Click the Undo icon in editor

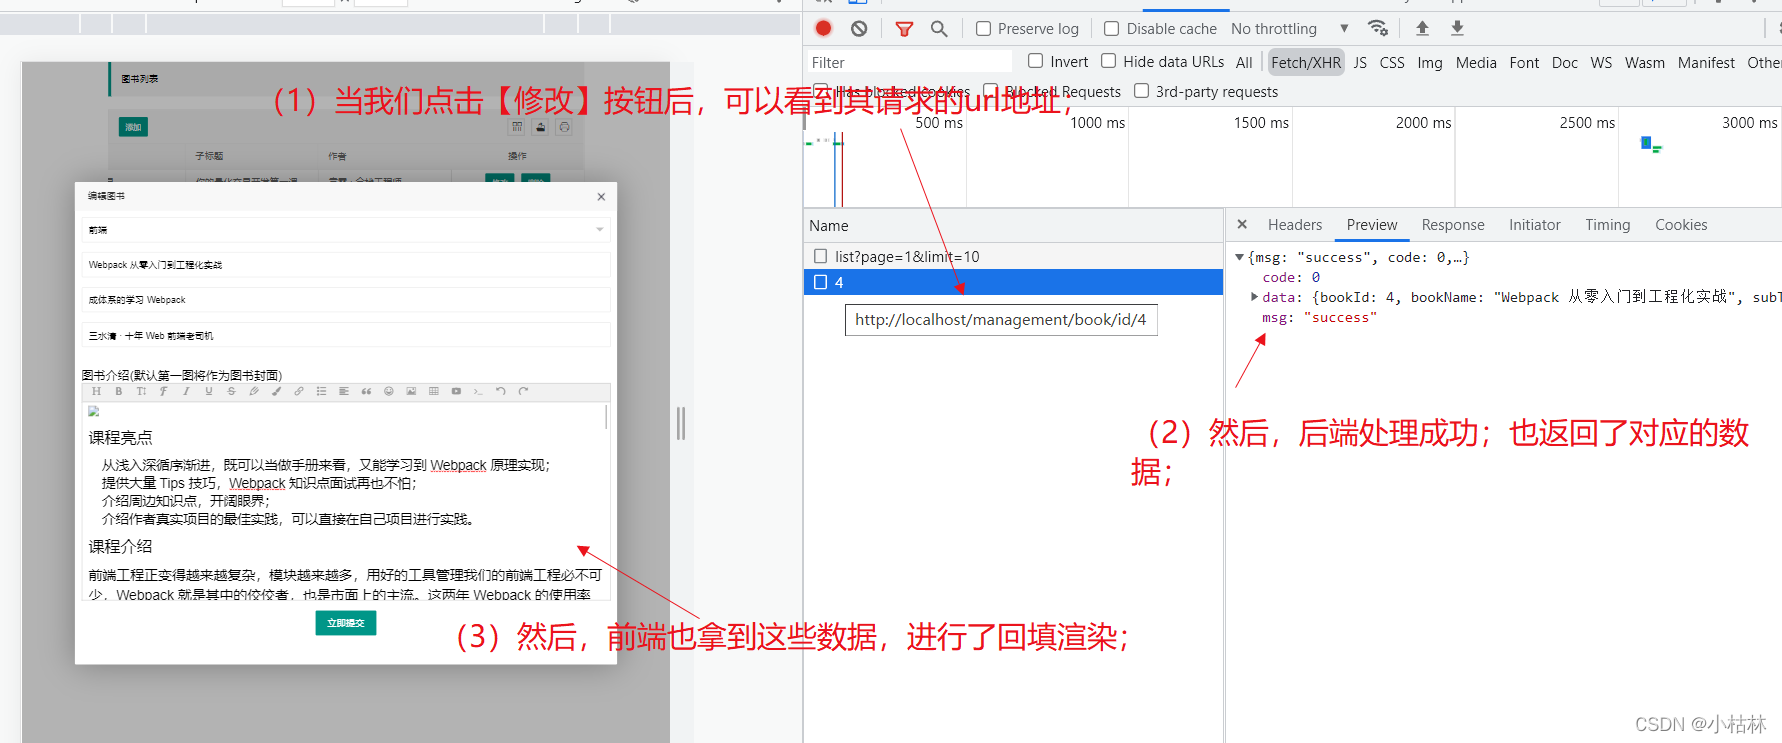[x=501, y=391]
